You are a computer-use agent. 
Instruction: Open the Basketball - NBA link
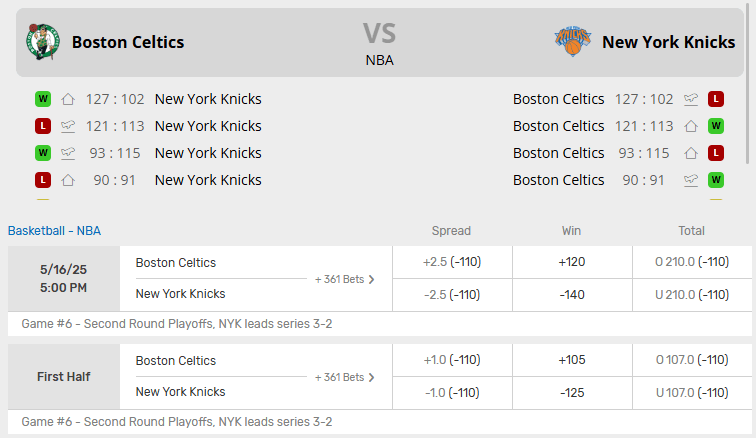pyautogui.click(x=54, y=231)
